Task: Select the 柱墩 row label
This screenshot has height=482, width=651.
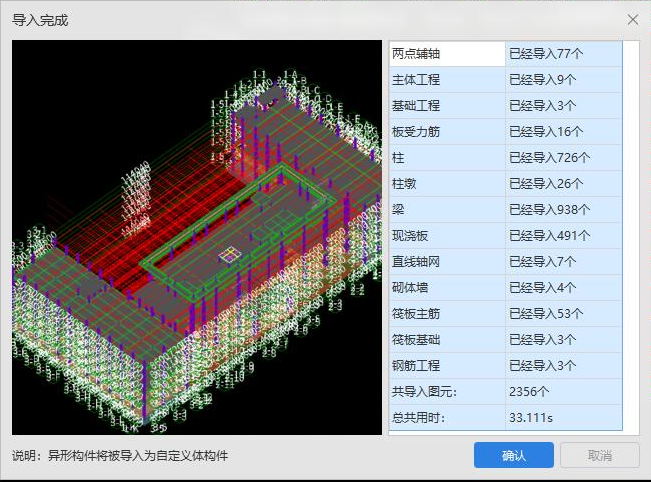Action: coord(447,184)
